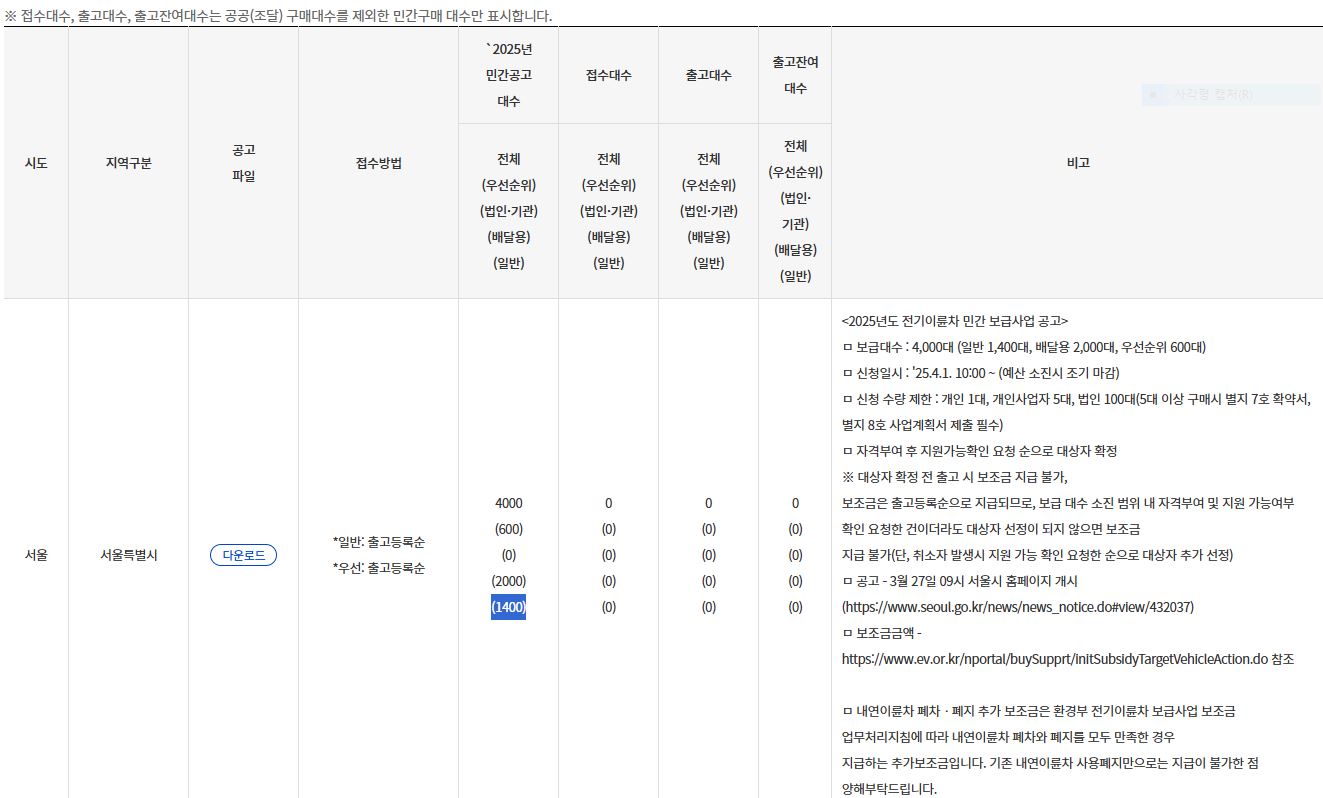Click the 지역구분 column header
The image size is (1323, 798).
pos(127,163)
